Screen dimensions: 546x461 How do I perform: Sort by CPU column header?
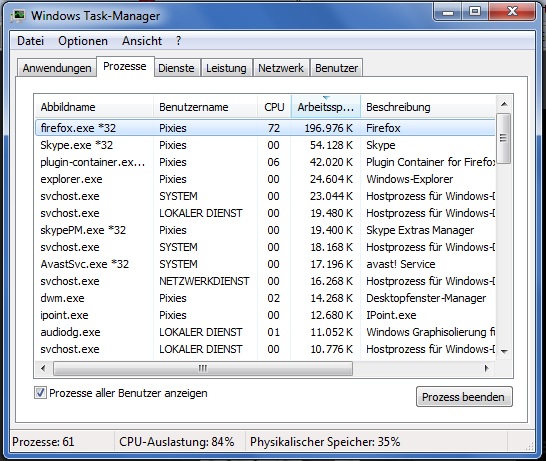274,107
